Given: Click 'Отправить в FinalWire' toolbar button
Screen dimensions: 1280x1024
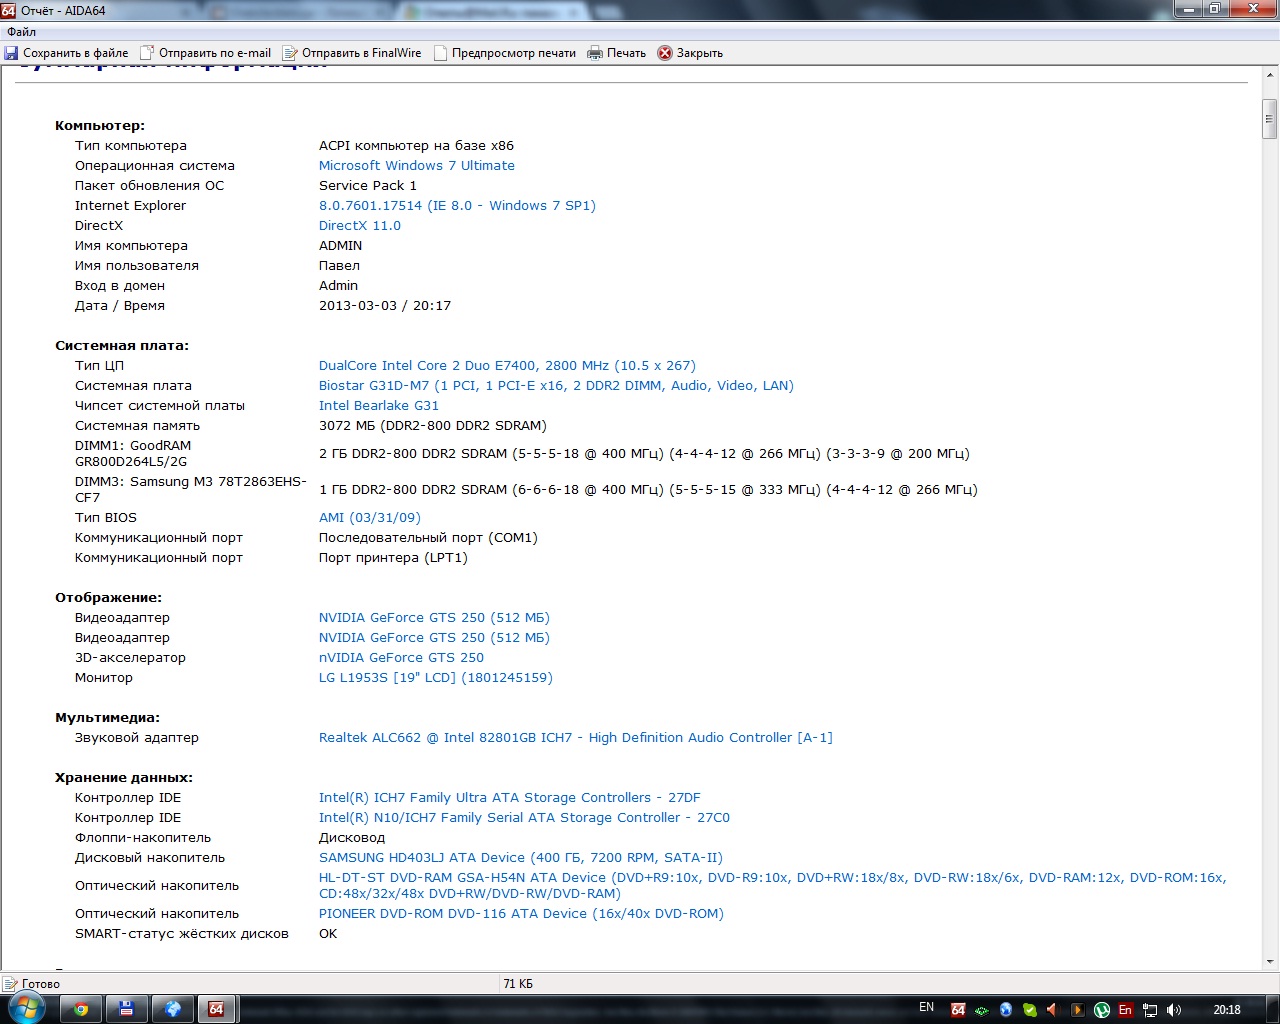Looking at the screenshot, I should [x=352, y=53].
